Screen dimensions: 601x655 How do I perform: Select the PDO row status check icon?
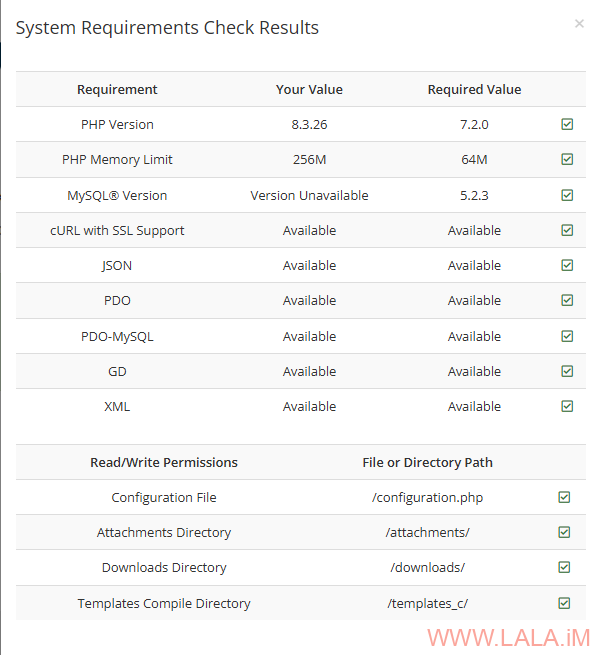tap(567, 300)
